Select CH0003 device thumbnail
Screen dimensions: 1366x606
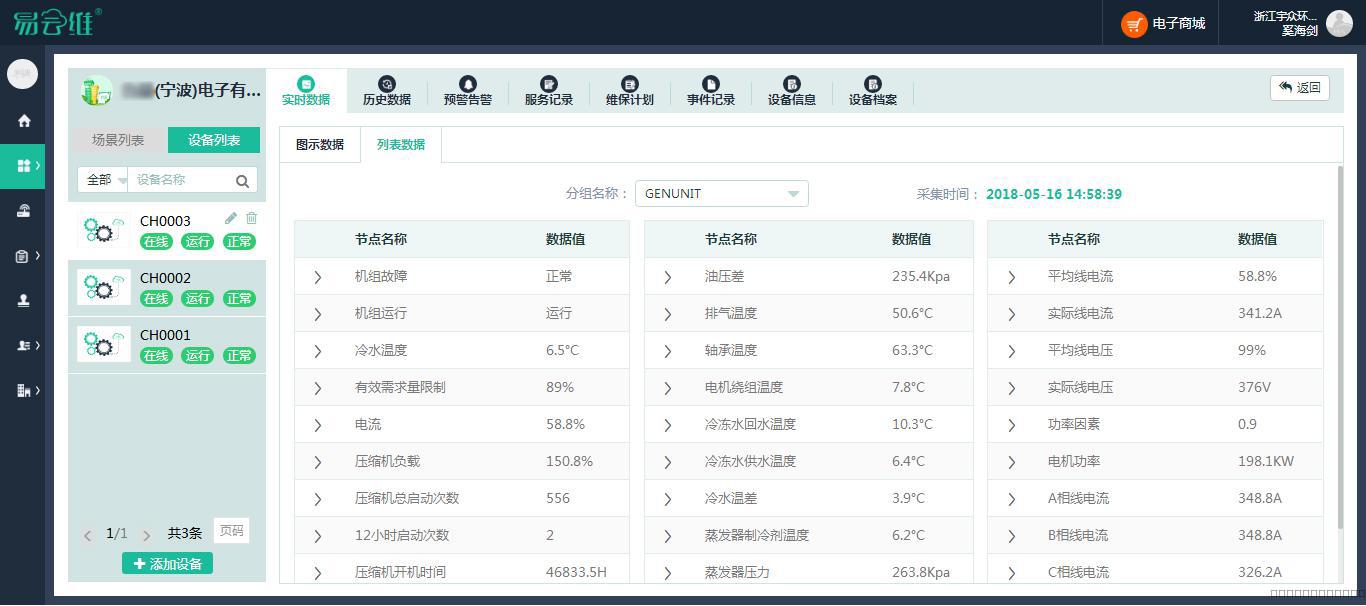pyautogui.click(x=104, y=230)
